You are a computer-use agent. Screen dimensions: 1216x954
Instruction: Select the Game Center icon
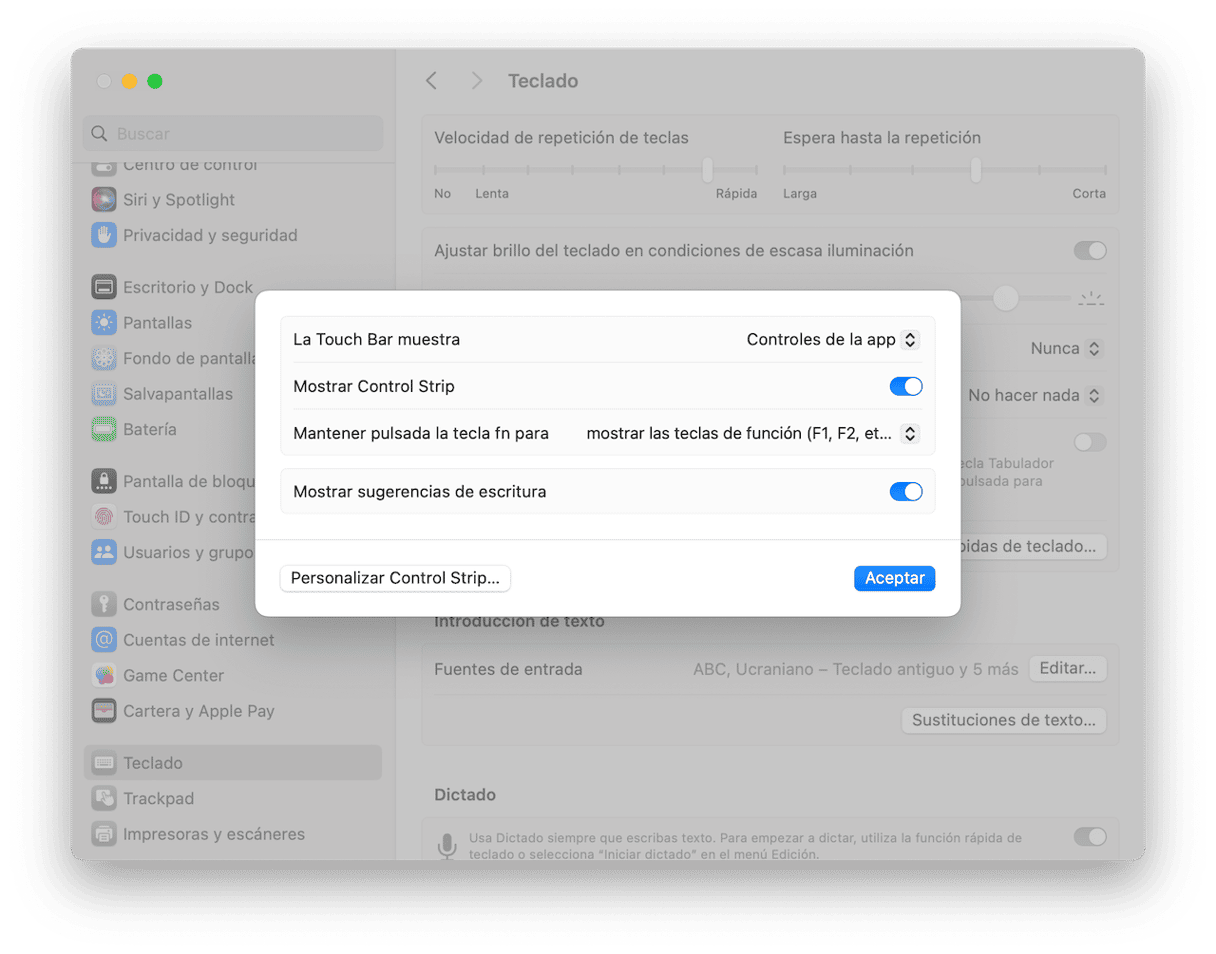click(104, 676)
